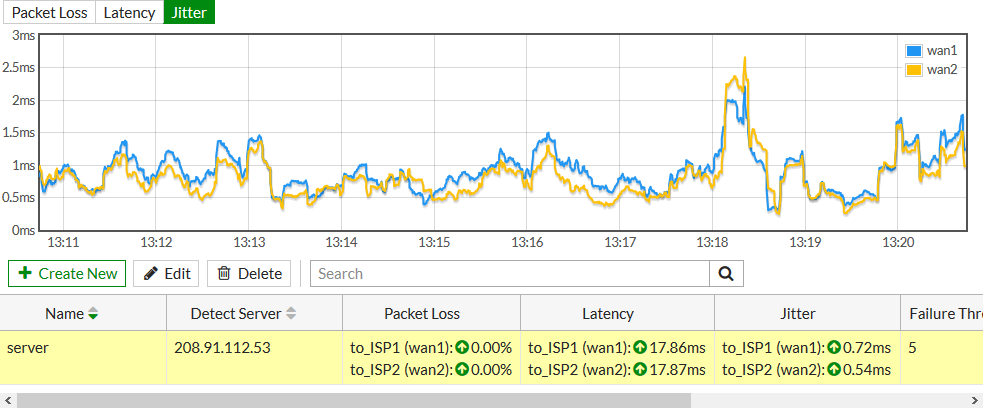Sort by the Detect Server column arrows

pos(291,314)
